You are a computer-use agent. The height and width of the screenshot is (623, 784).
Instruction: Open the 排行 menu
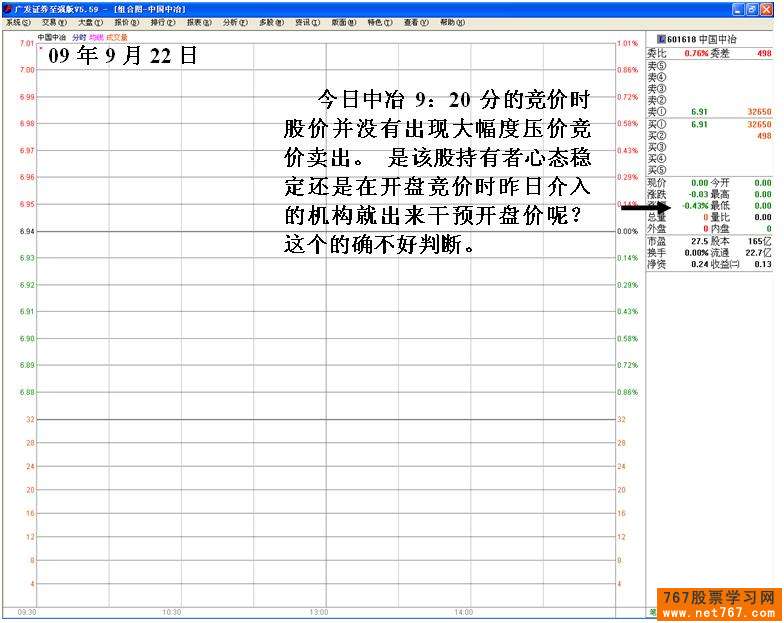[163, 22]
